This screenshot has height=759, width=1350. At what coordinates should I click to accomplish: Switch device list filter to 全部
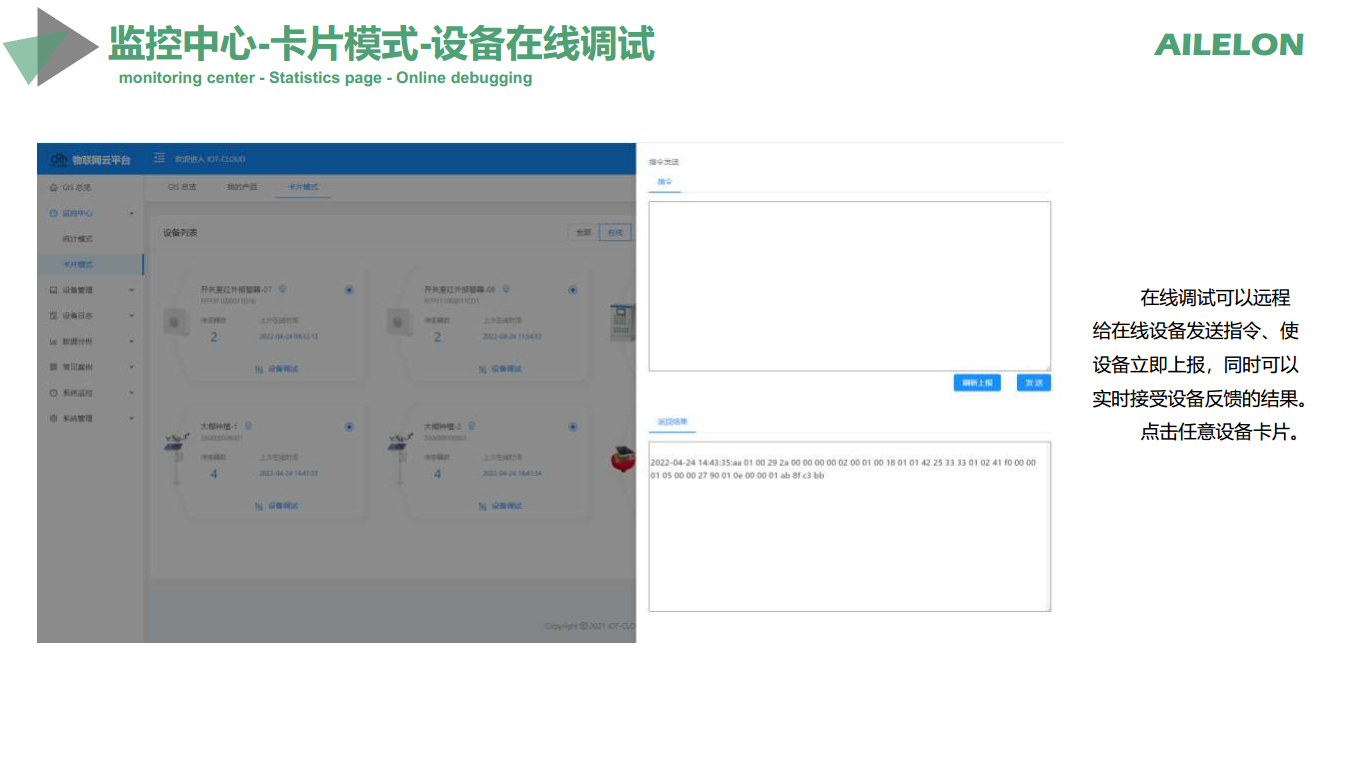(x=582, y=232)
